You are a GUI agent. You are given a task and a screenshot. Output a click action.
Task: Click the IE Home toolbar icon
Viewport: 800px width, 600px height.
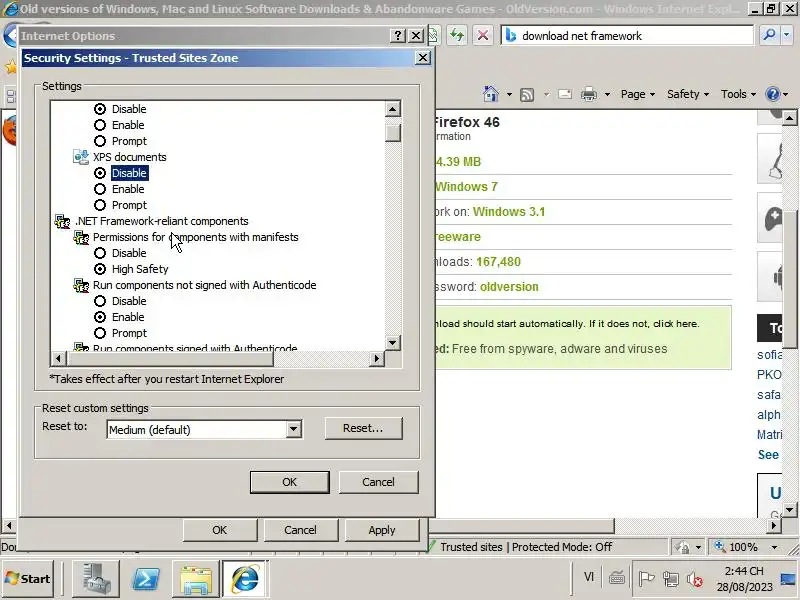point(491,94)
